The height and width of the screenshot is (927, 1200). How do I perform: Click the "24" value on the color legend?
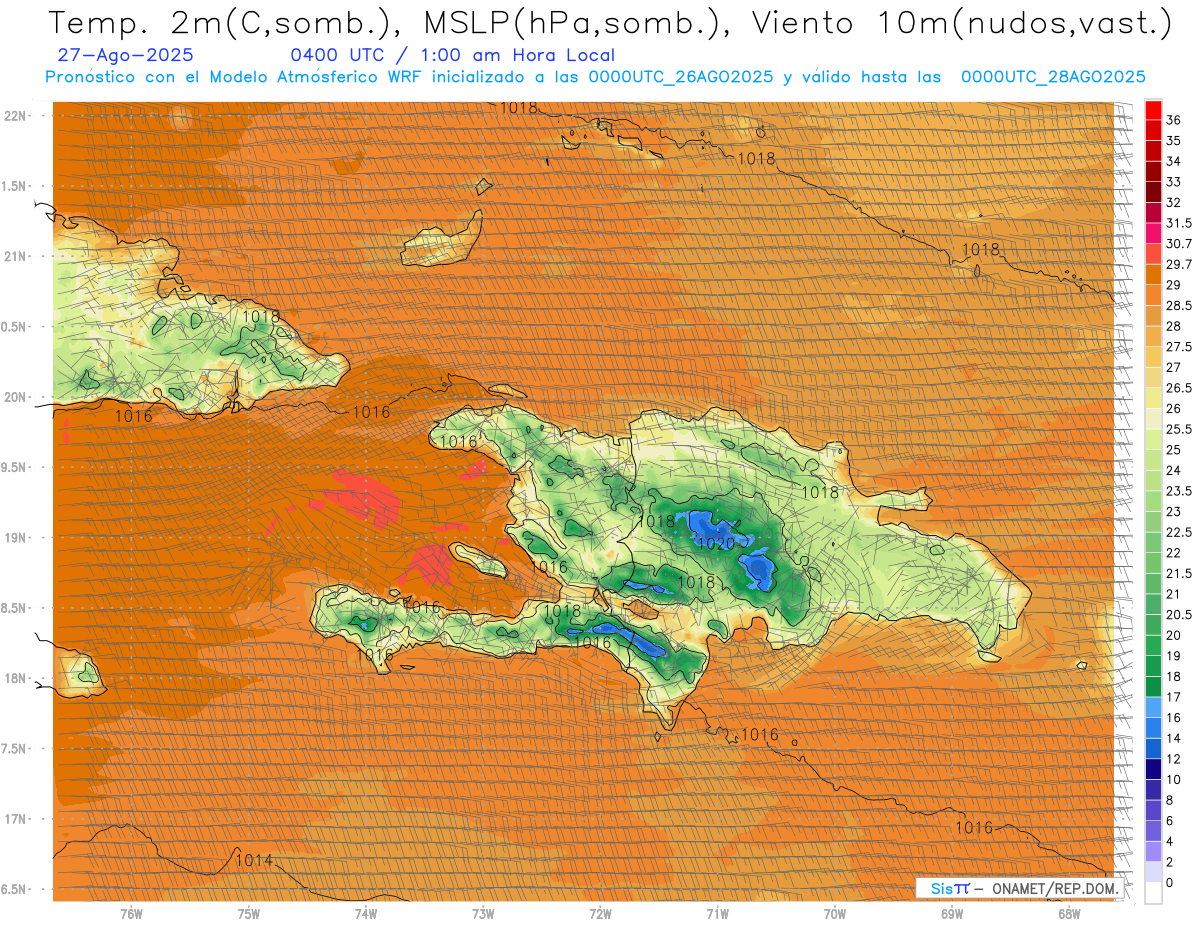pyautogui.click(x=1174, y=470)
